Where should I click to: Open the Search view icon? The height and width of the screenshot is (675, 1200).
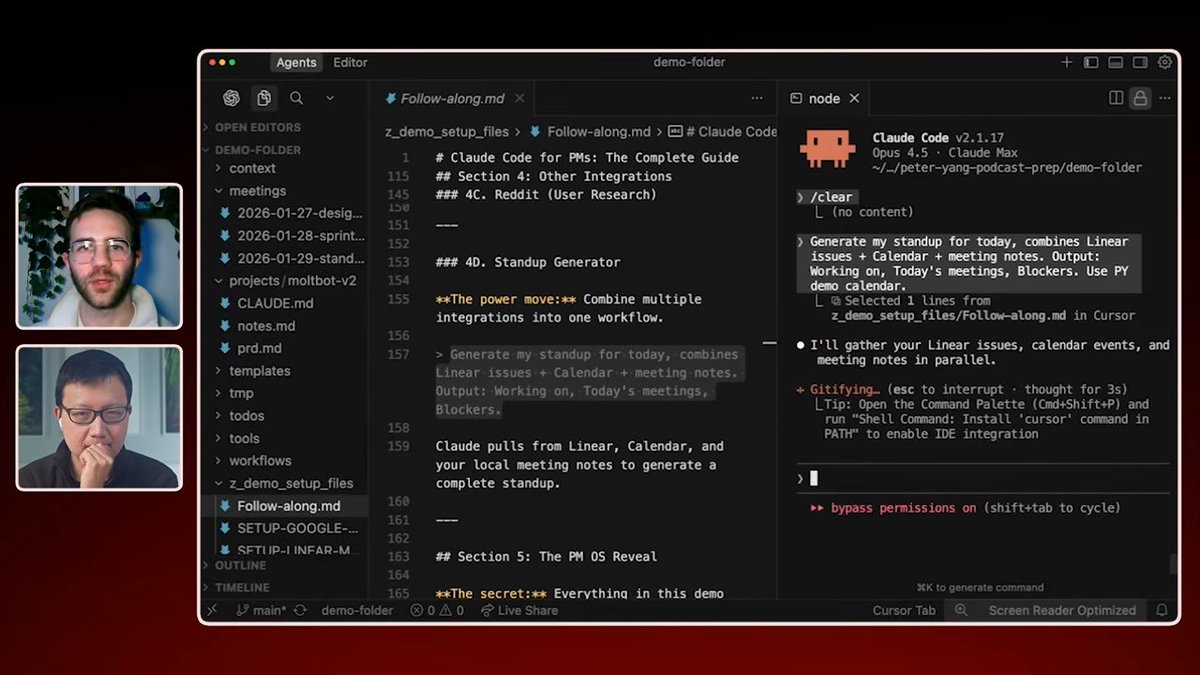pos(297,98)
